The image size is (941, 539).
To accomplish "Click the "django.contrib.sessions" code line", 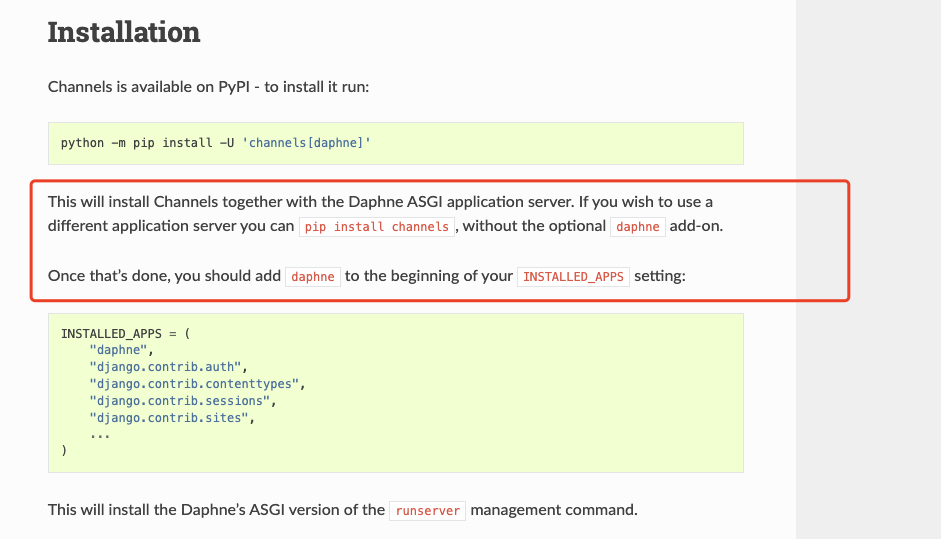I will (x=179, y=401).
